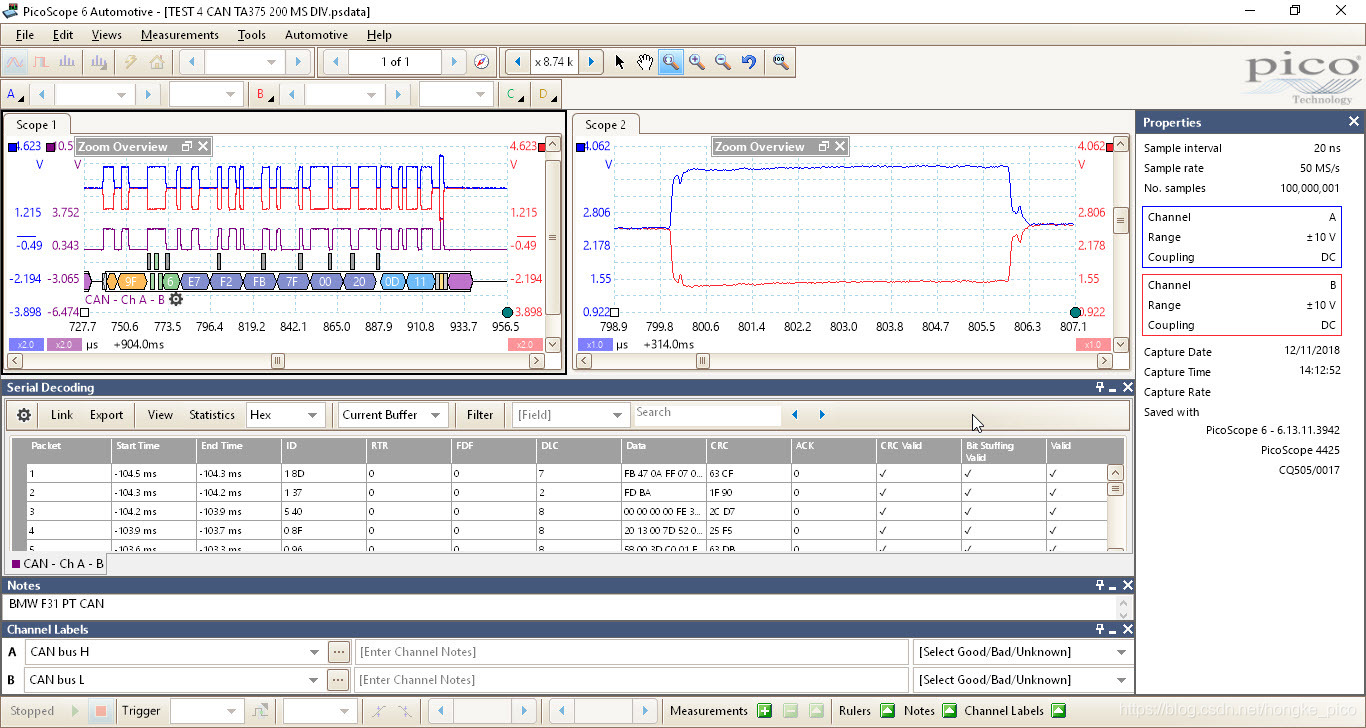Open the Tools menu

[x=251, y=34]
